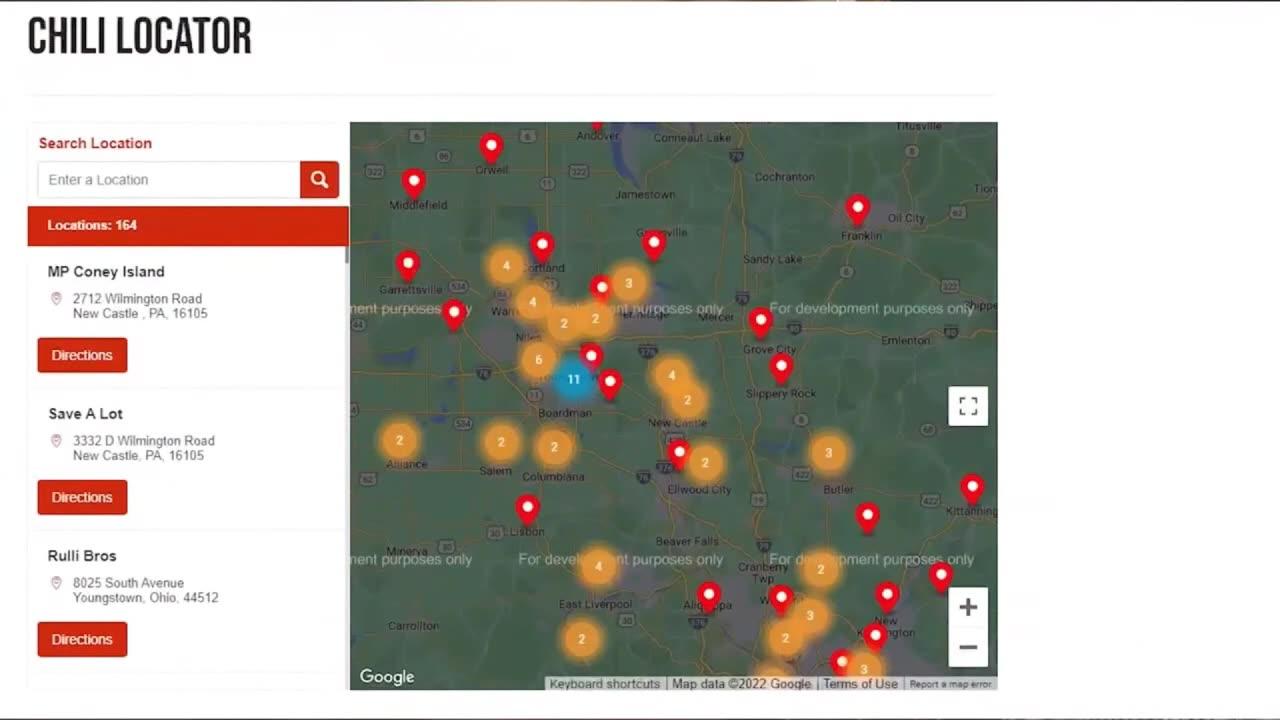Click the MP Coney Island location name
This screenshot has height=720, width=1280.
click(106, 272)
